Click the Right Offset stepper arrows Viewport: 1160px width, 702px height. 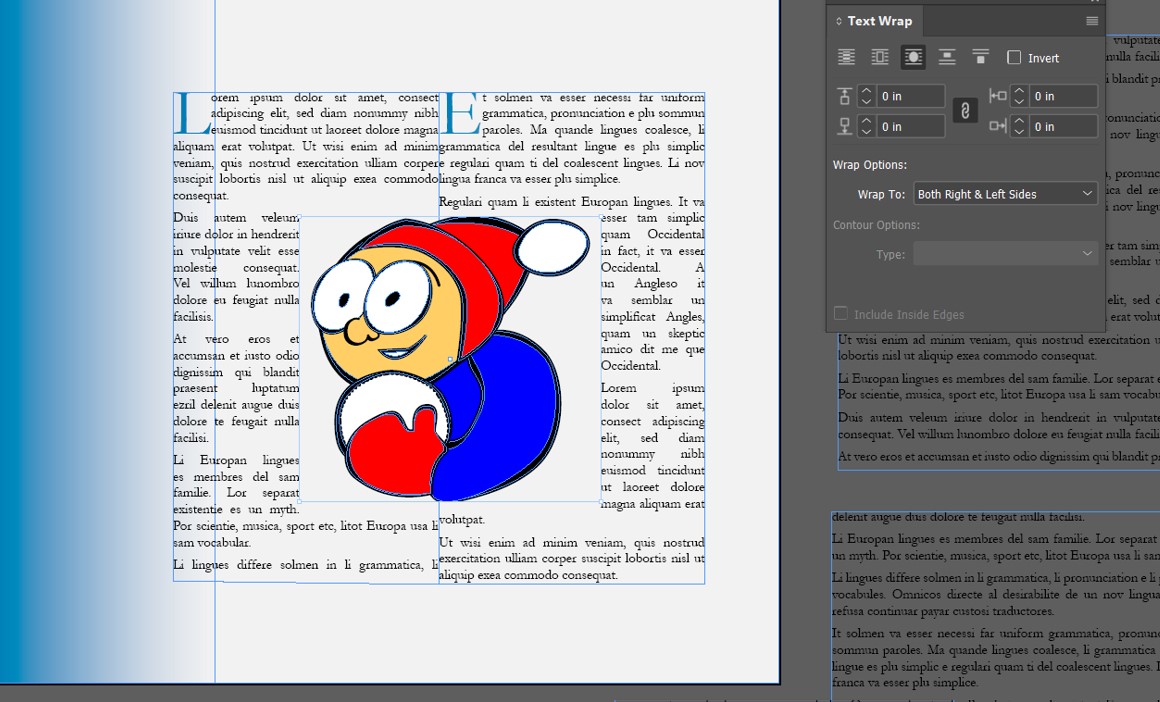(1019, 126)
